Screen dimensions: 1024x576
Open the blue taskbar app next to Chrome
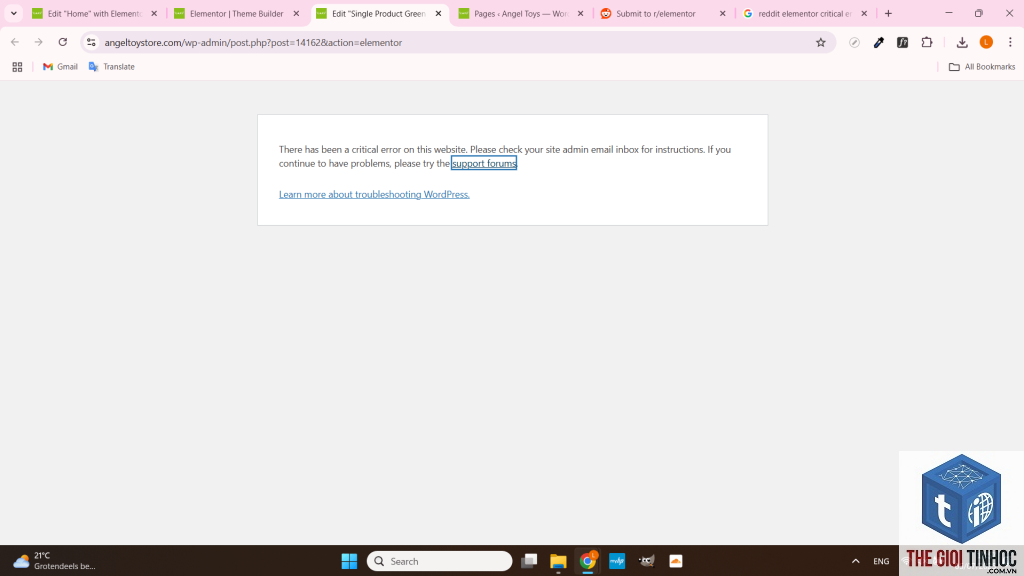click(x=617, y=561)
